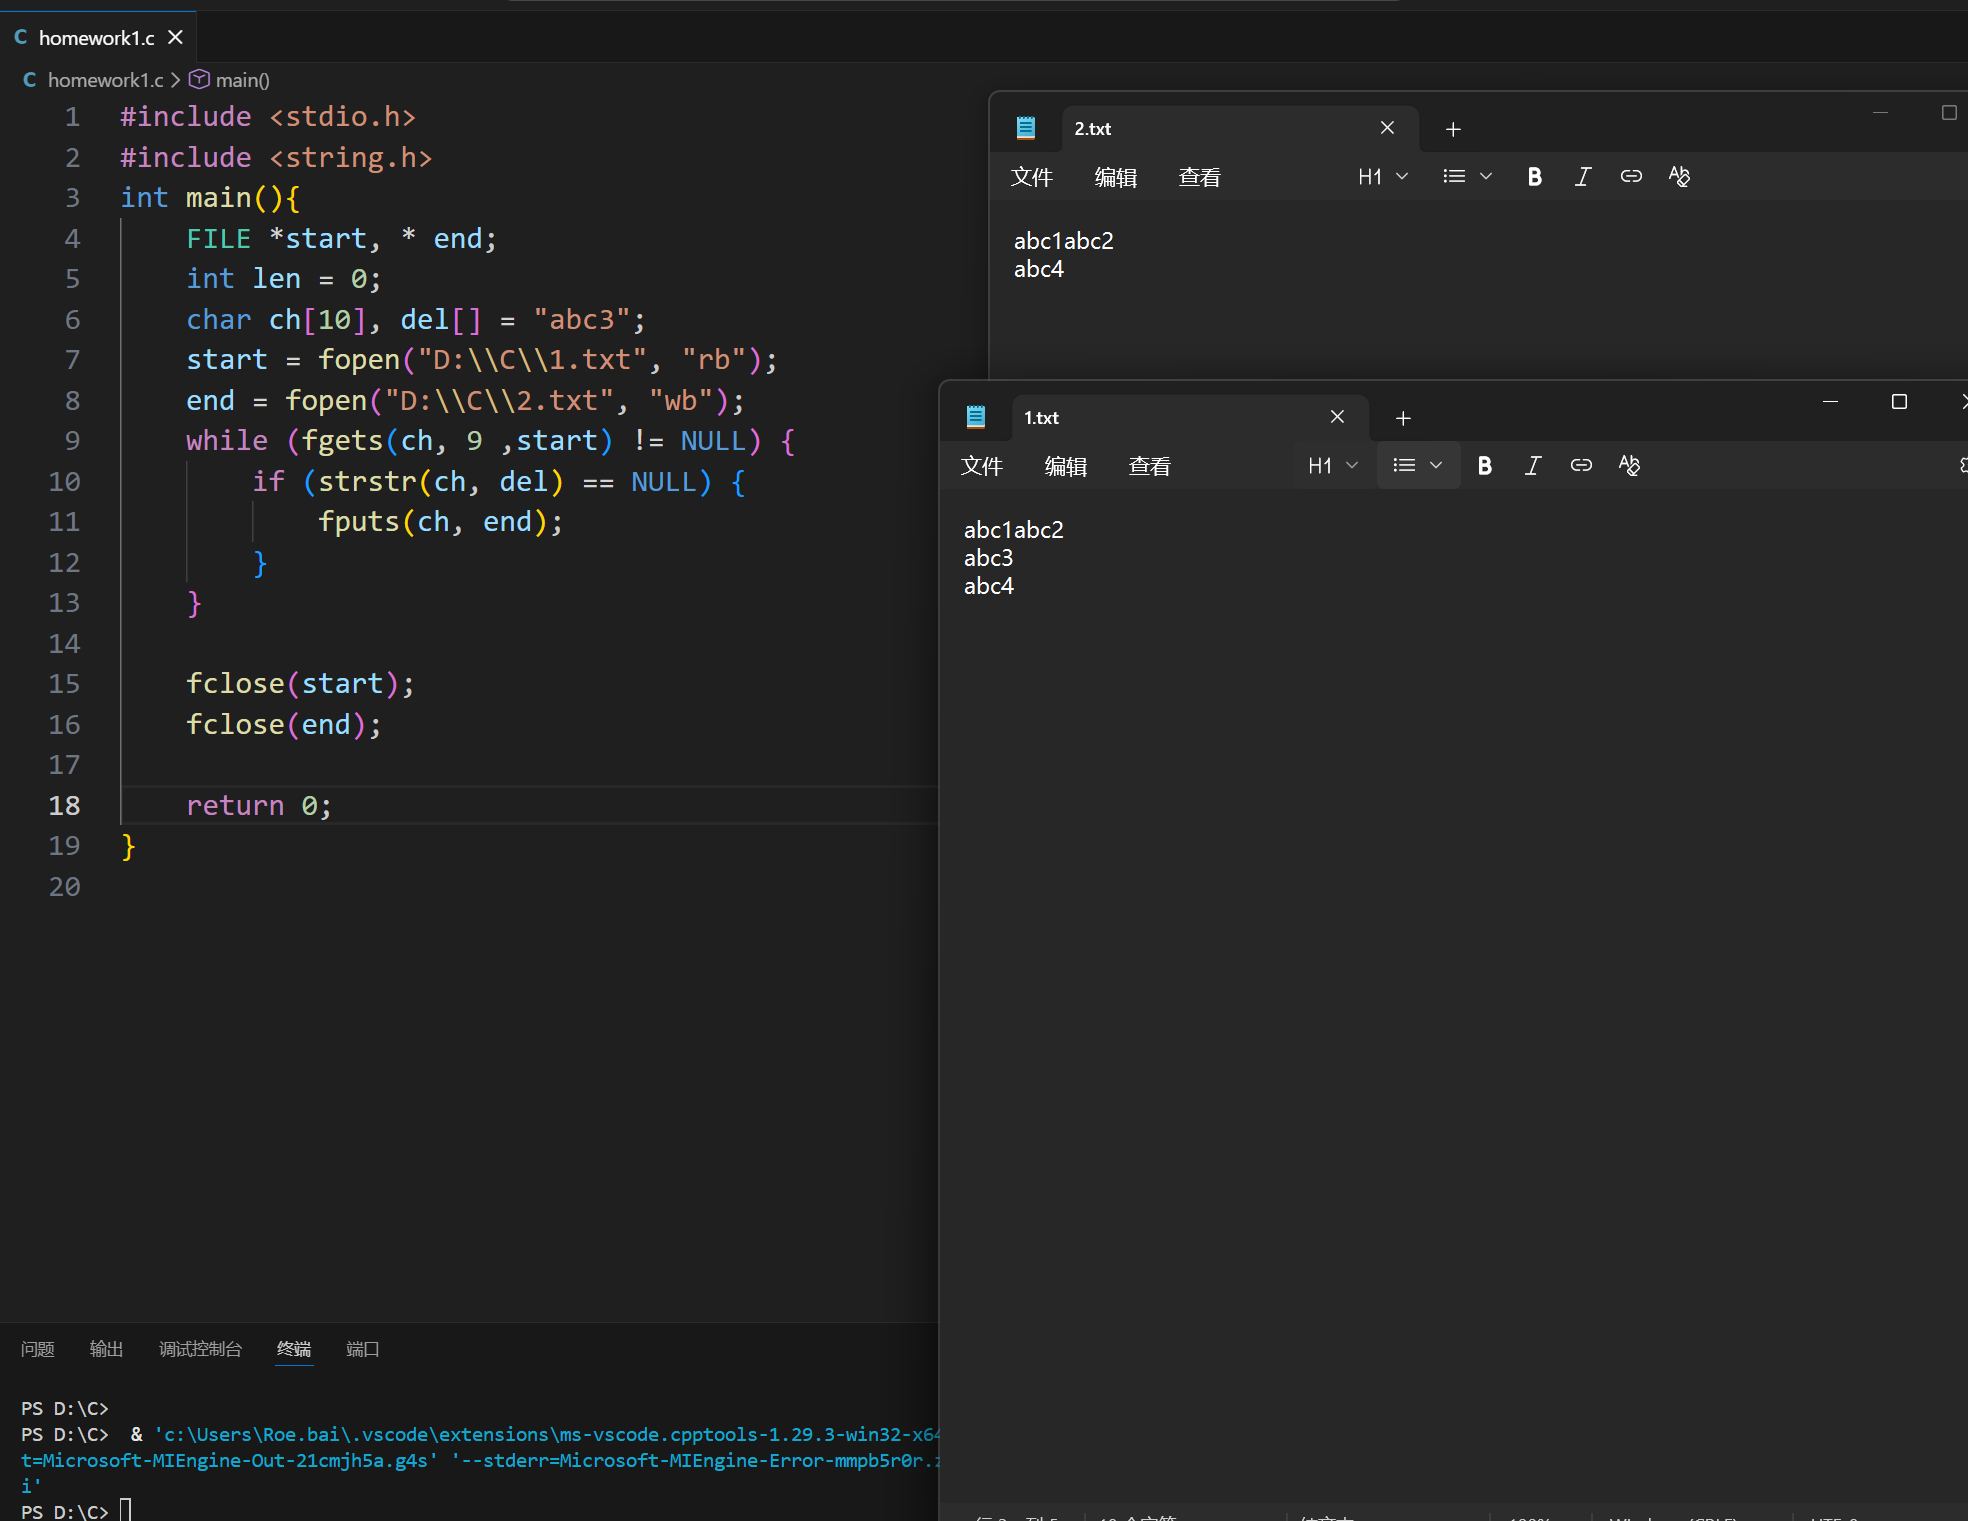Add new tab in 2.txt Notepad window
This screenshot has width=1968, height=1521.
[1453, 129]
